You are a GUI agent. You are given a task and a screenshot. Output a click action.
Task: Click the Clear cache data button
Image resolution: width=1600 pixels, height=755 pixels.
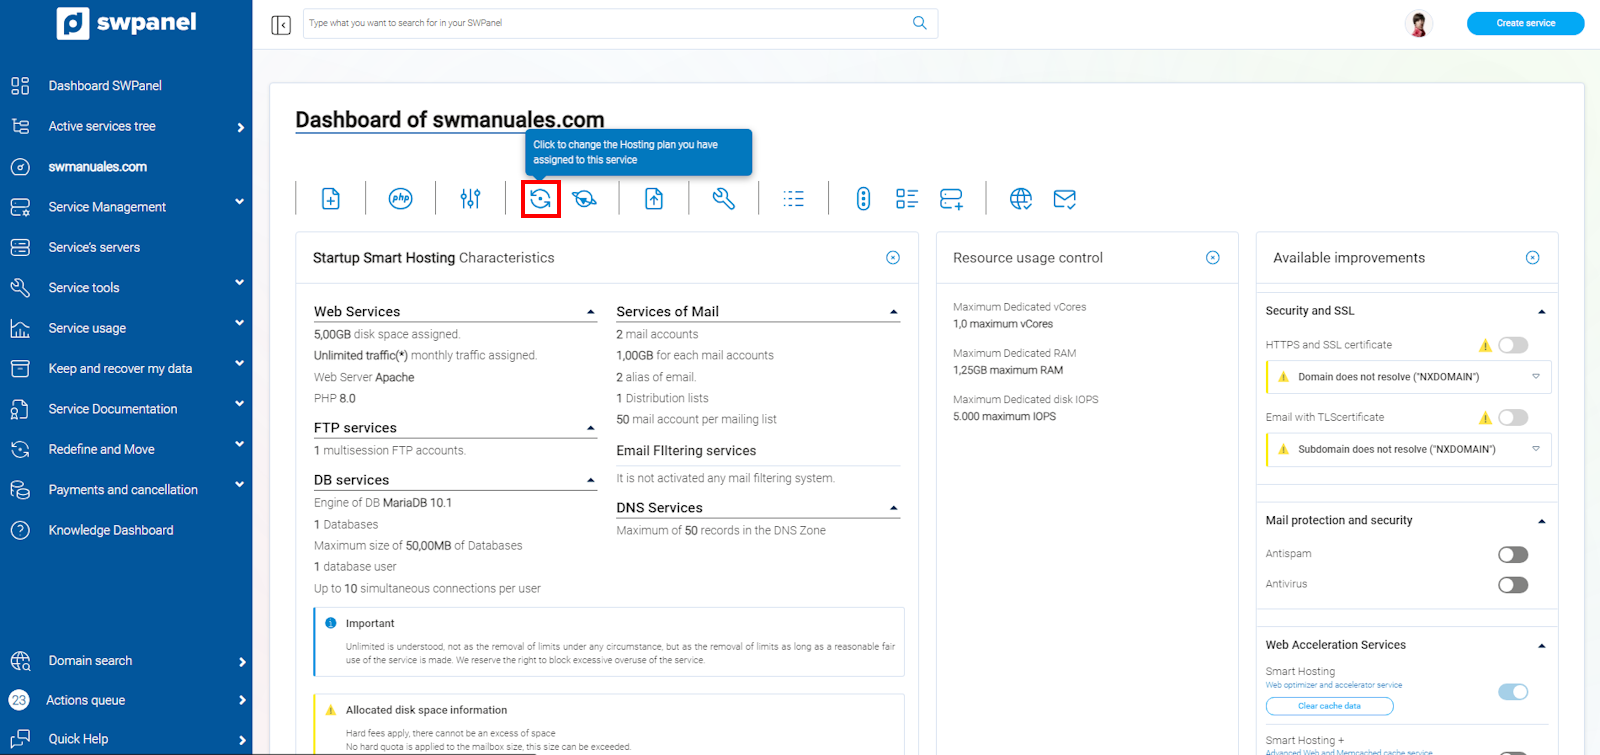tap(1329, 706)
